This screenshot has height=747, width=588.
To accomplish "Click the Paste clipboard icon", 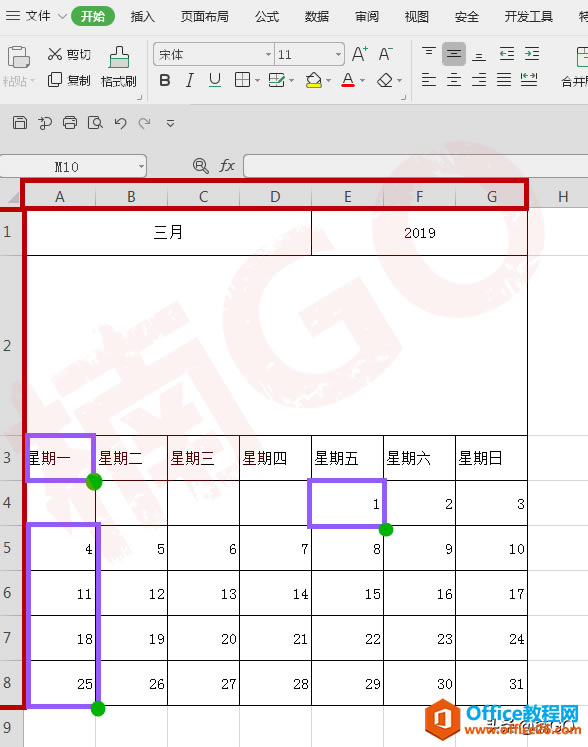I will (19, 57).
